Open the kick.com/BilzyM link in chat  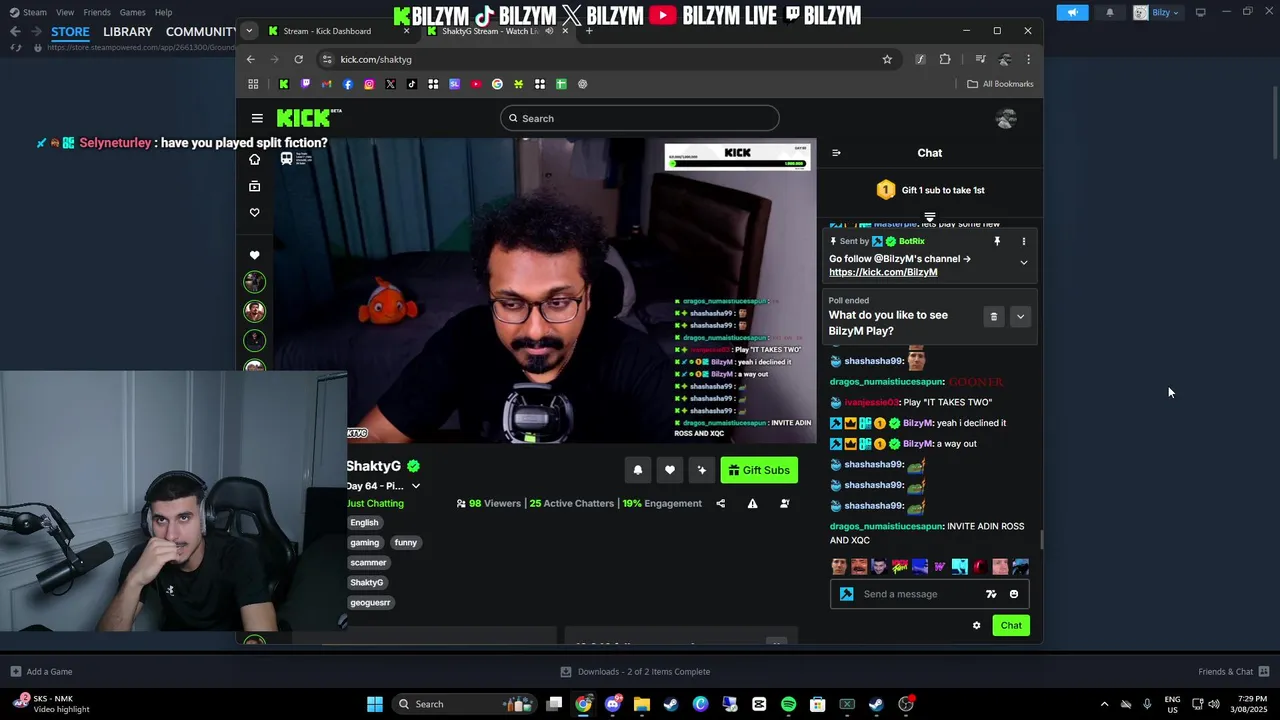[x=883, y=272]
